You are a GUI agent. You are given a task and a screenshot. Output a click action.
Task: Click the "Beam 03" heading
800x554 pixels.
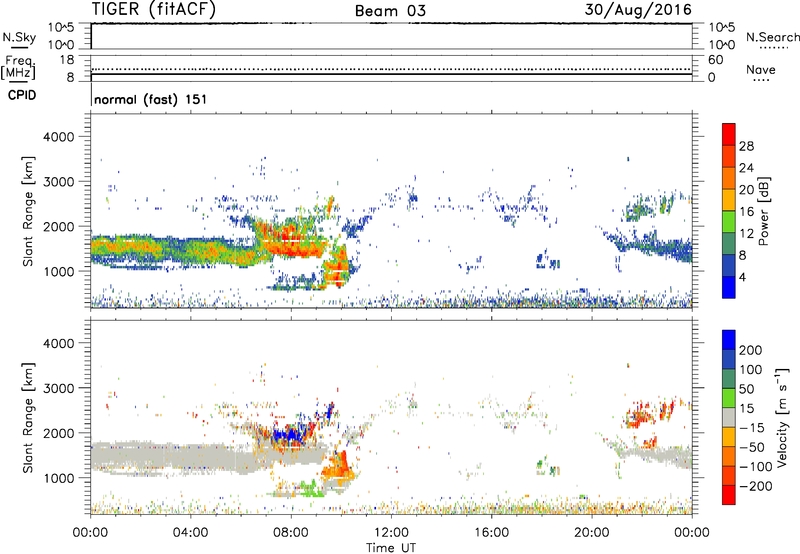pos(390,11)
